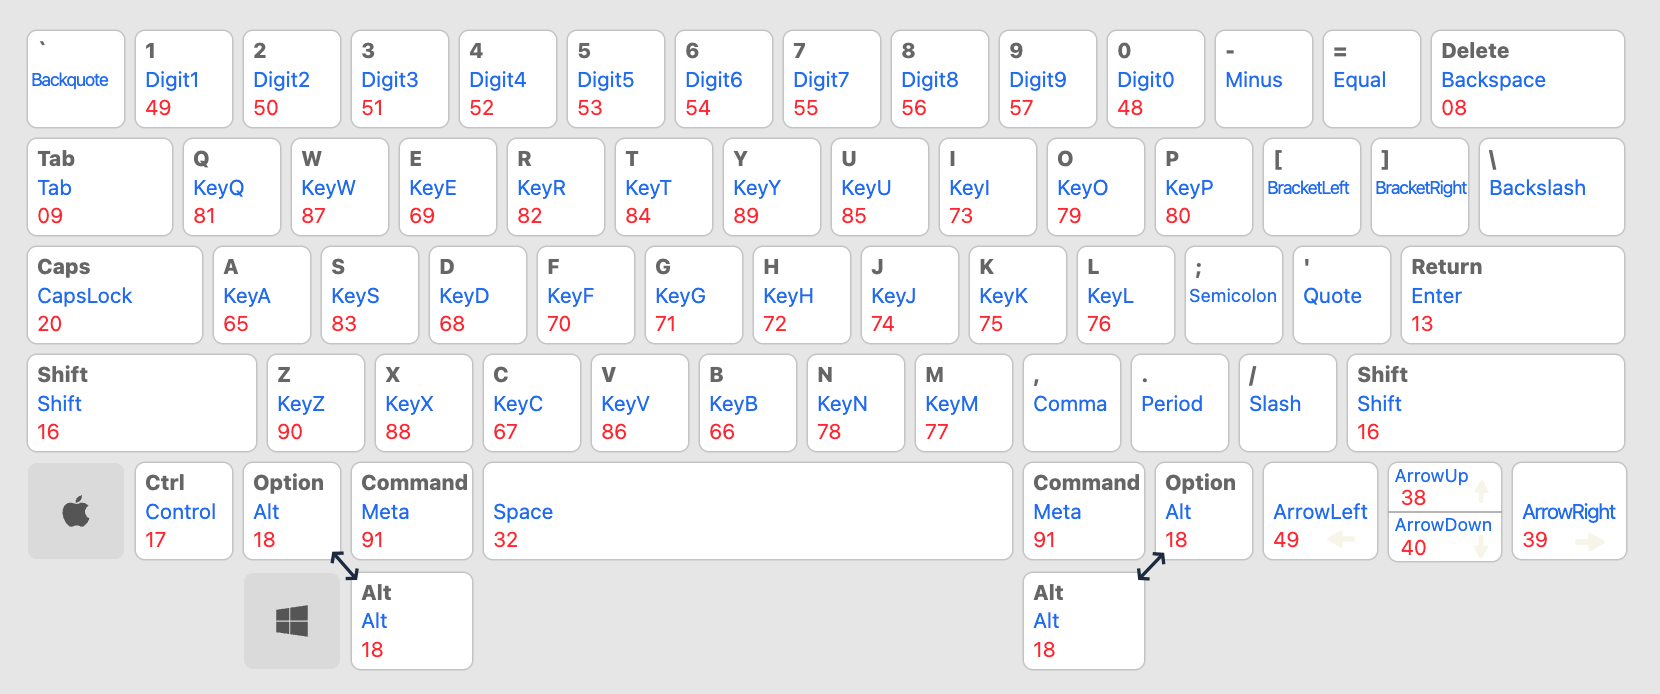
Task: Select the Backquote key
Action: (x=76, y=79)
